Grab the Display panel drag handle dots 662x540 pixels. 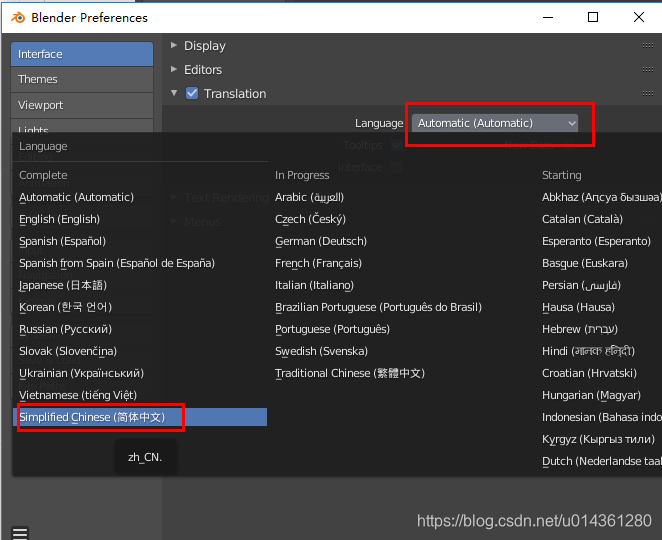(x=648, y=46)
